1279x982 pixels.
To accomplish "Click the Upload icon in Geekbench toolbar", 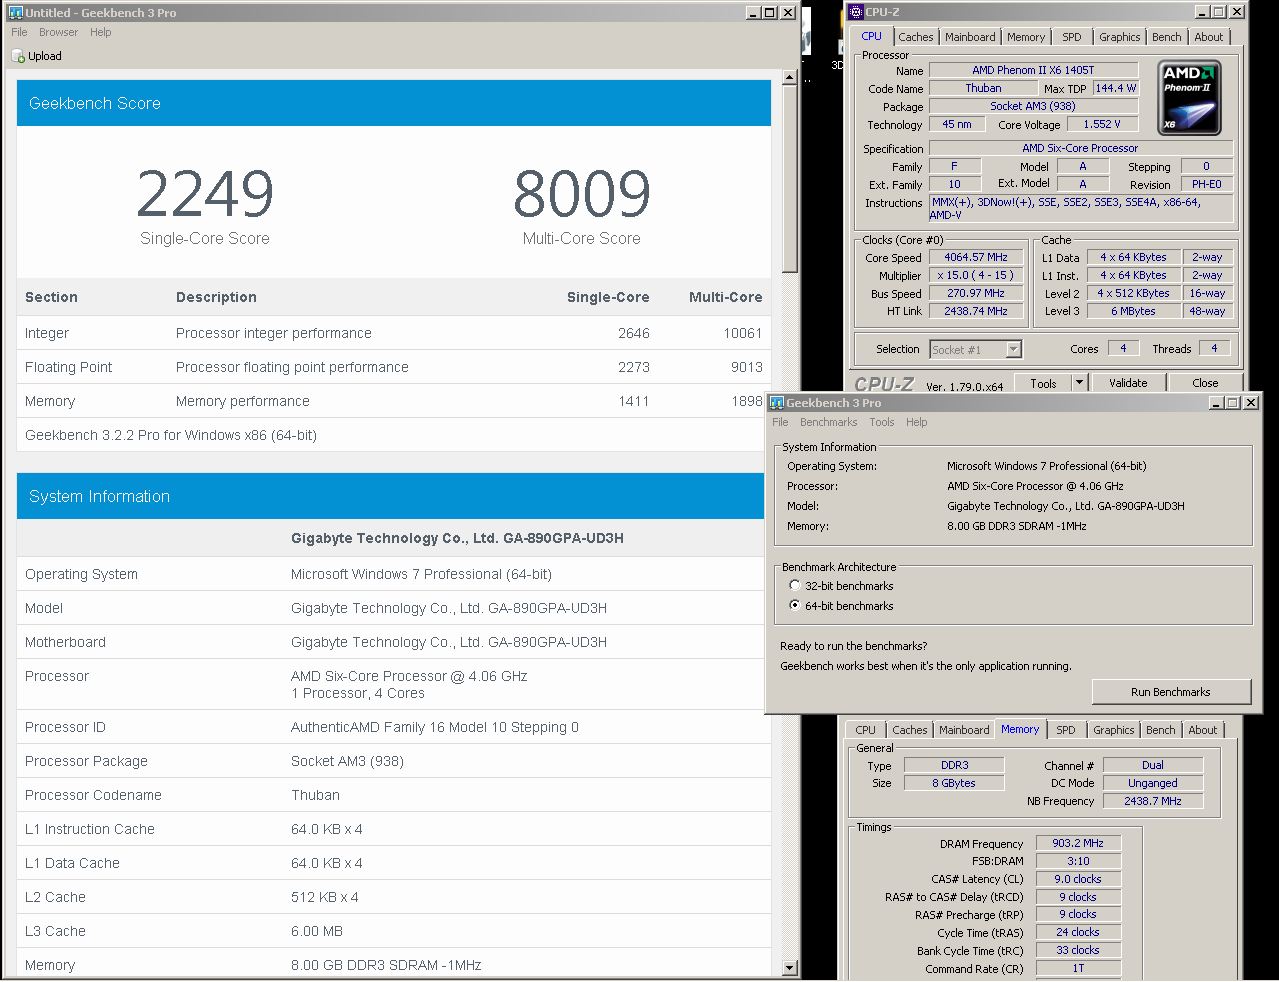I will click(x=18, y=56).
